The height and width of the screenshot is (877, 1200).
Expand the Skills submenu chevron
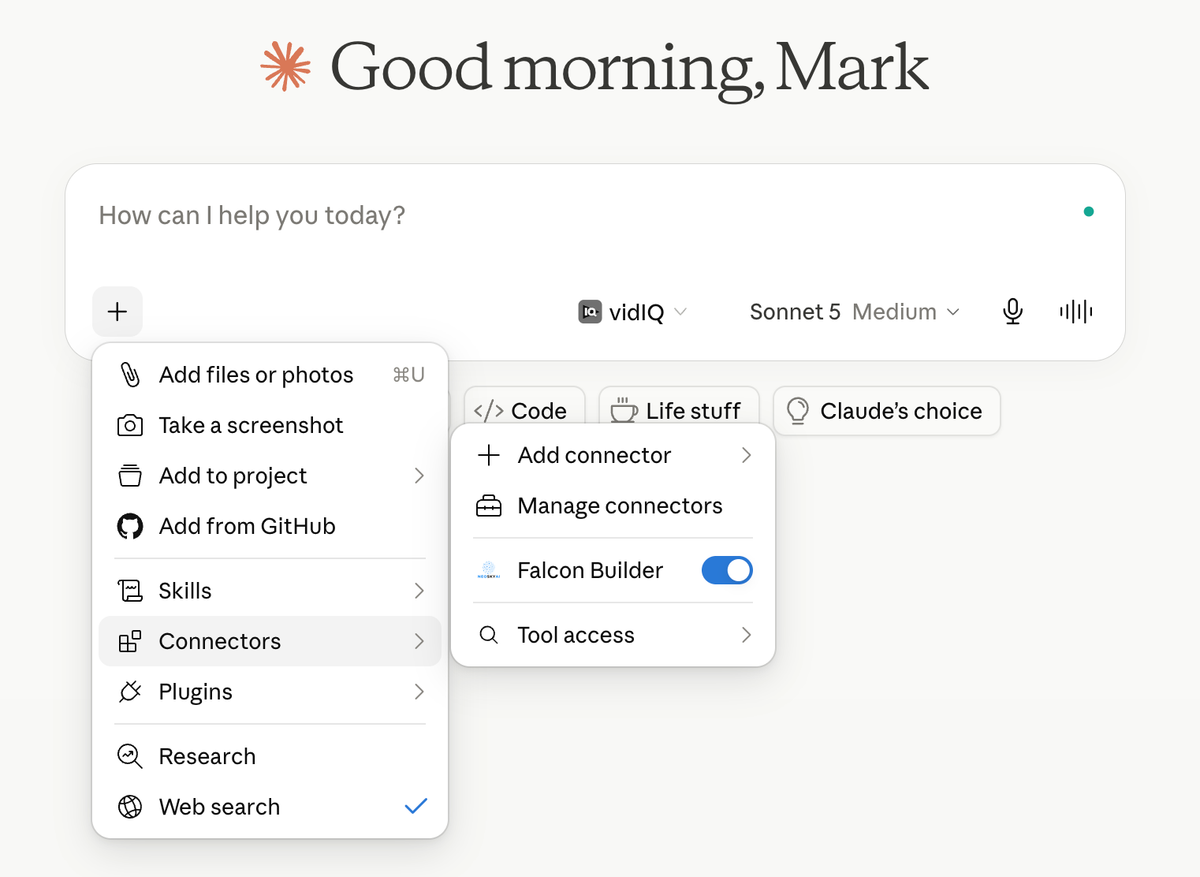[419, 591]
